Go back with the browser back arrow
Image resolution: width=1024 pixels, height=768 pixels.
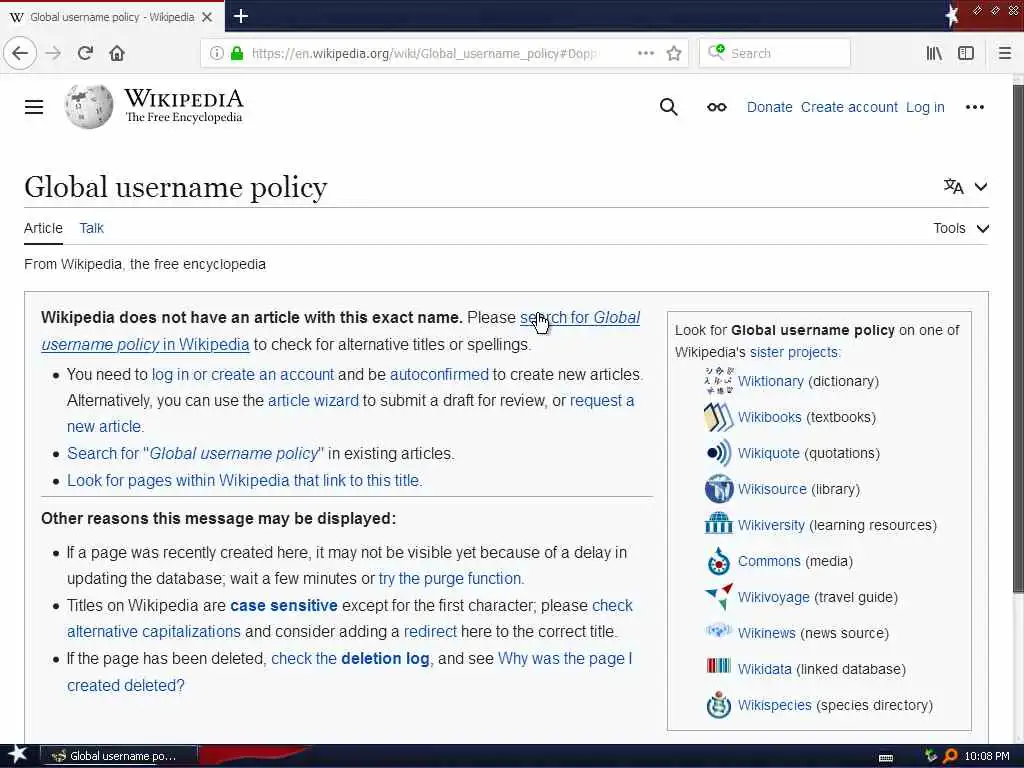coord(20,53)
